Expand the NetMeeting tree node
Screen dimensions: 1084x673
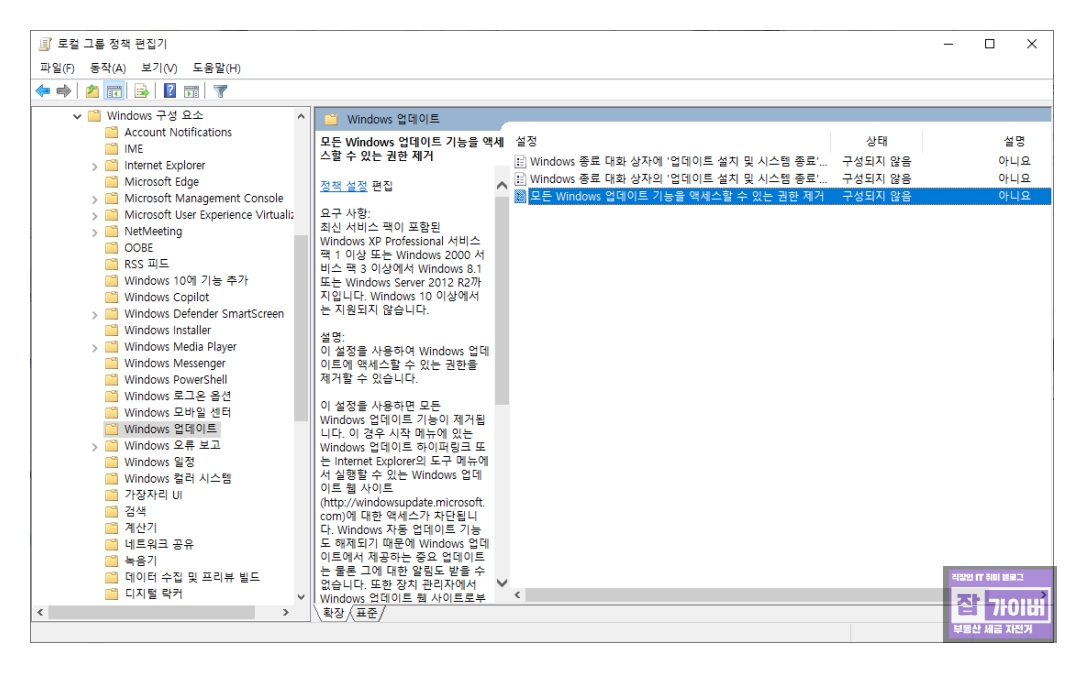tap(95, 232)
